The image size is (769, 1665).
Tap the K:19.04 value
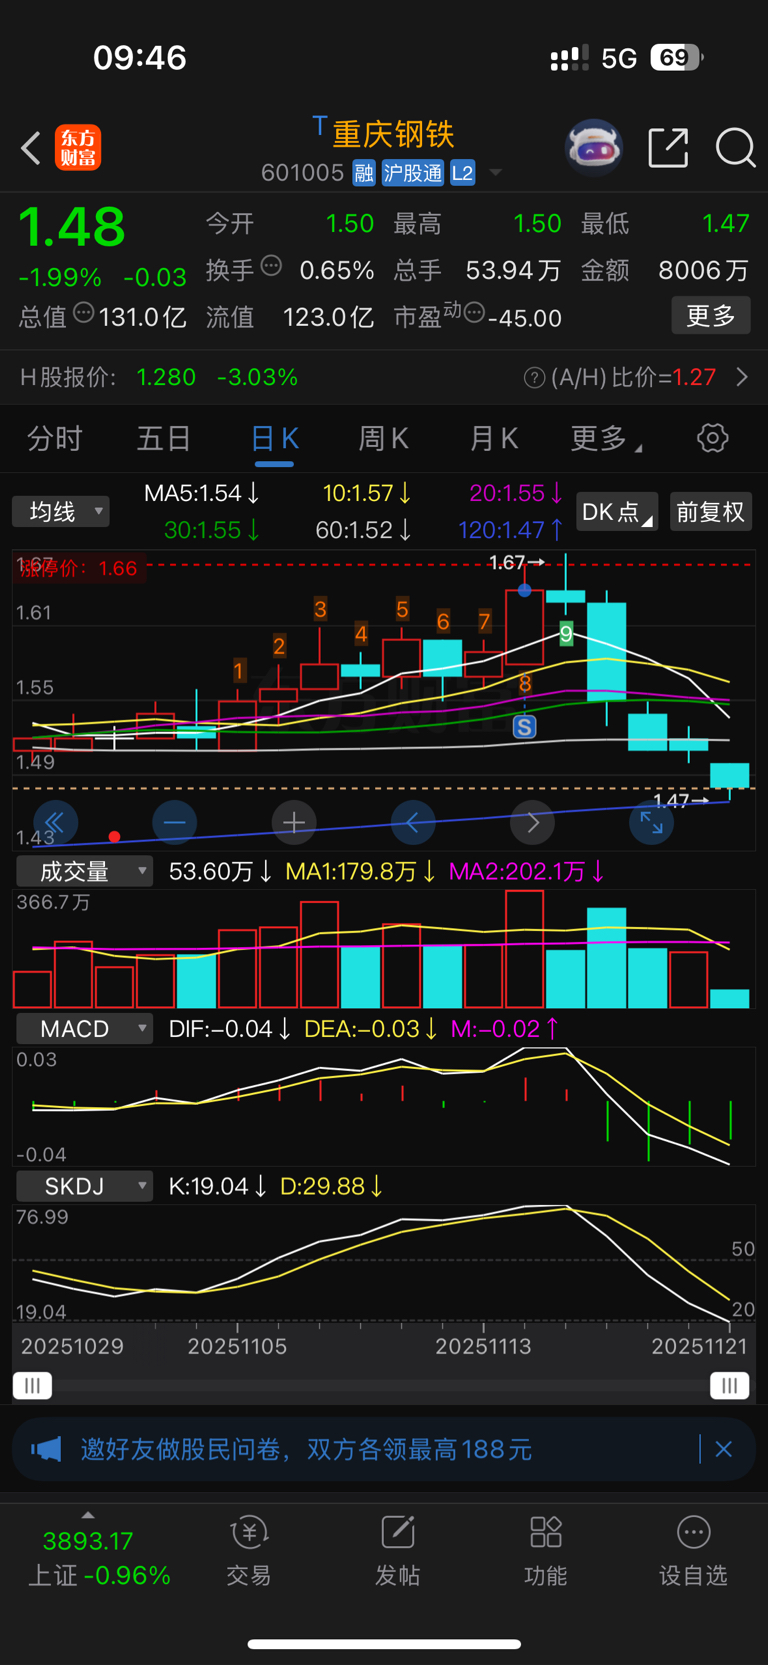tap(217, 1186)
